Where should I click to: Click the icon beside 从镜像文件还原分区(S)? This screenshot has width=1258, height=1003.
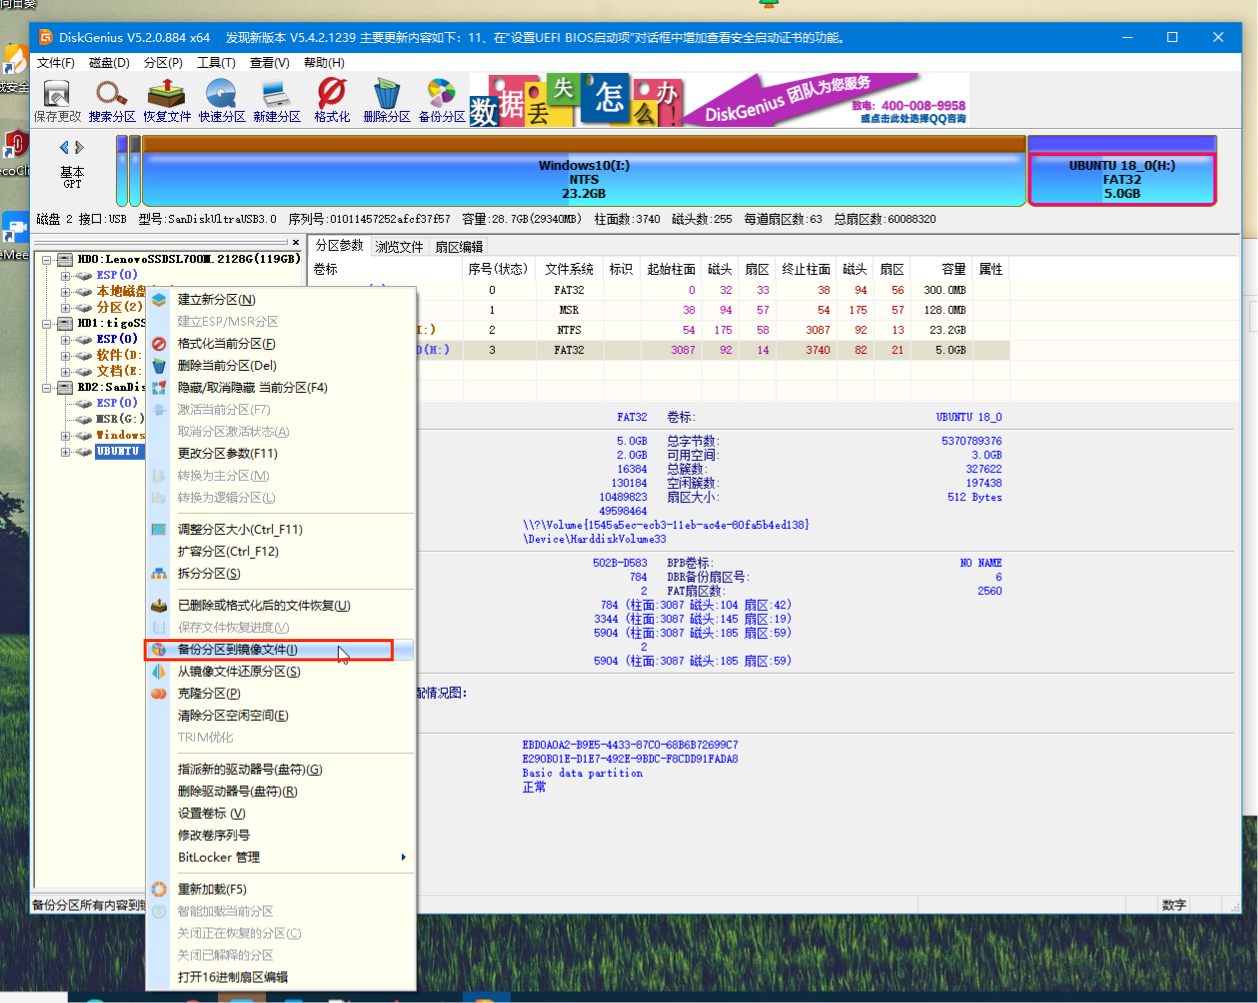click(x=158, y=671)
